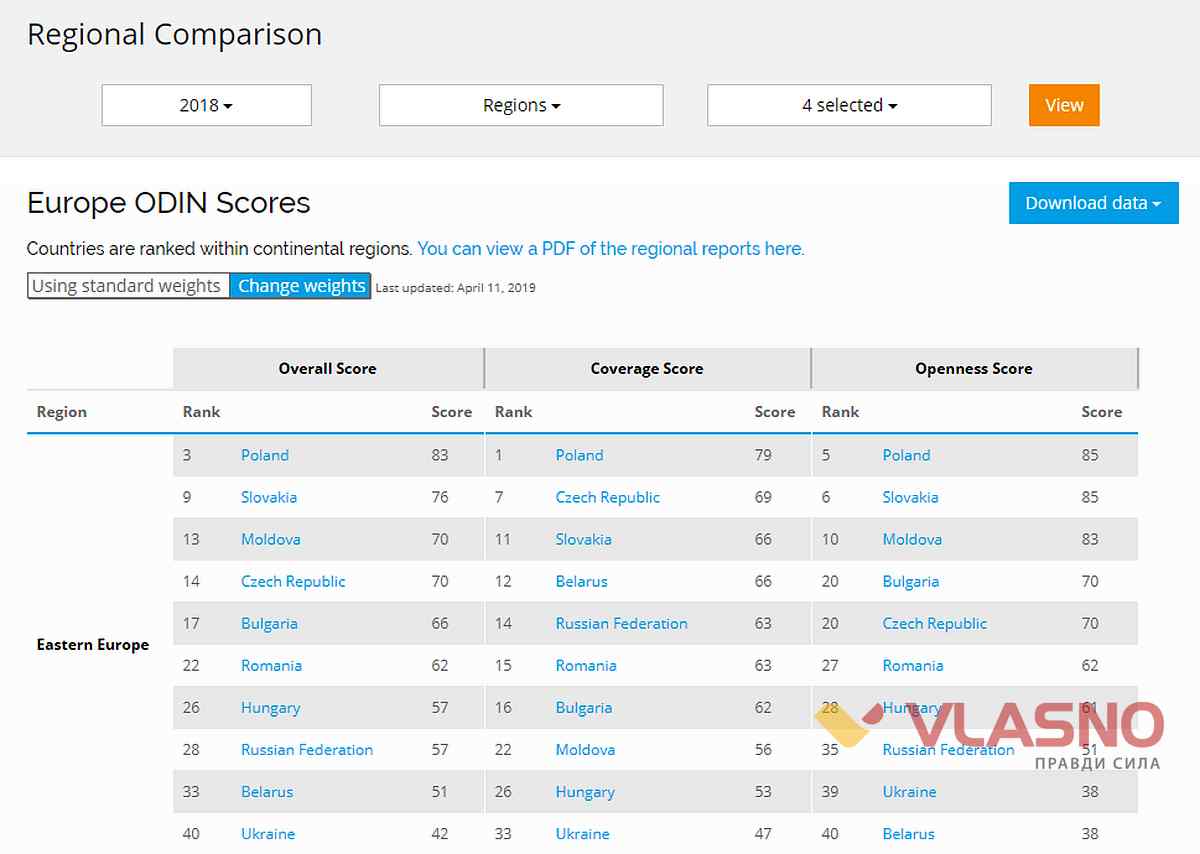Click the Overall Score column header
The width and height of the screenshot is (1200, 854).
pos(328,368)
